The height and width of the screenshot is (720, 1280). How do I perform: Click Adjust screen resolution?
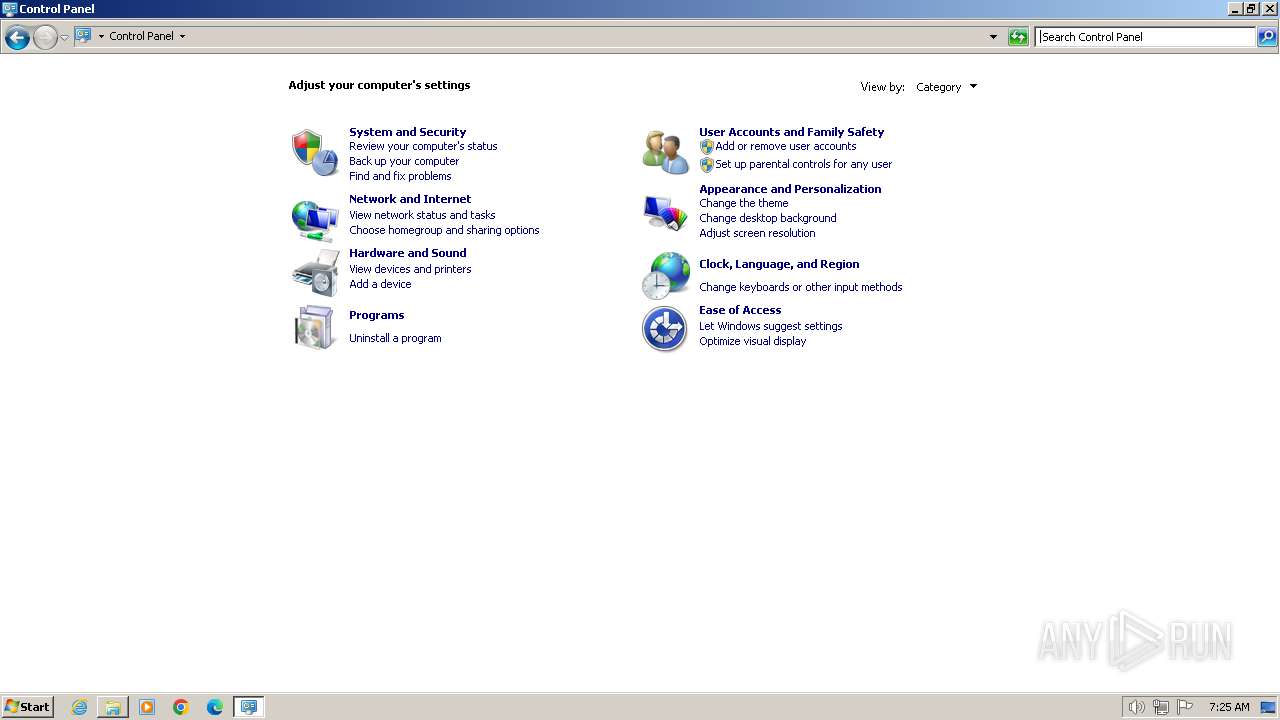pos(757,233)
